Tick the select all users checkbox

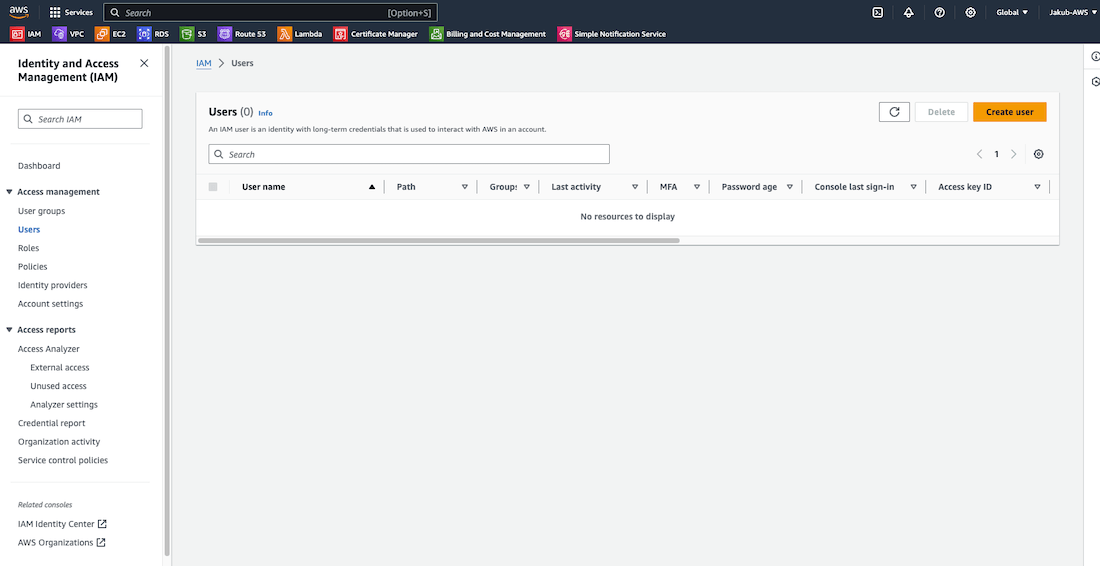[213, 187]
